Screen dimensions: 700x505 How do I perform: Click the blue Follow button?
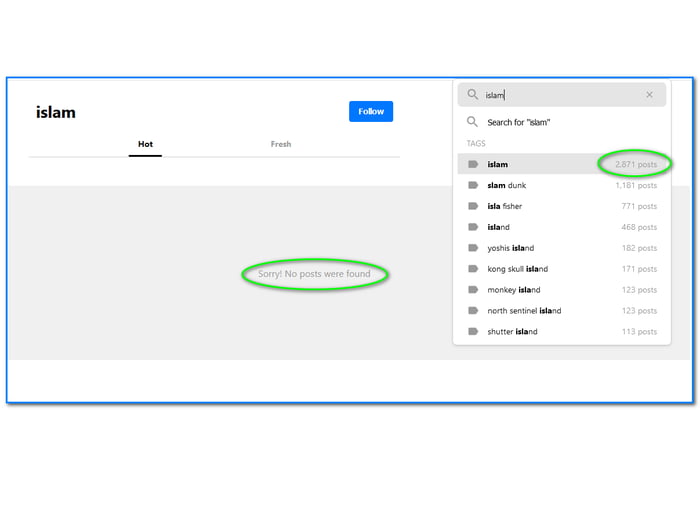coord(371,111)
